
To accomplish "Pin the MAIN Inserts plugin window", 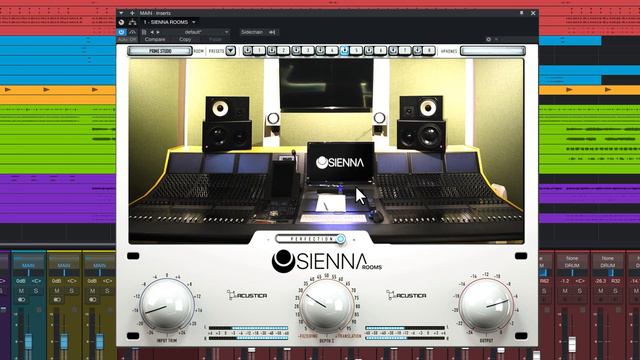I will point(521,13).
